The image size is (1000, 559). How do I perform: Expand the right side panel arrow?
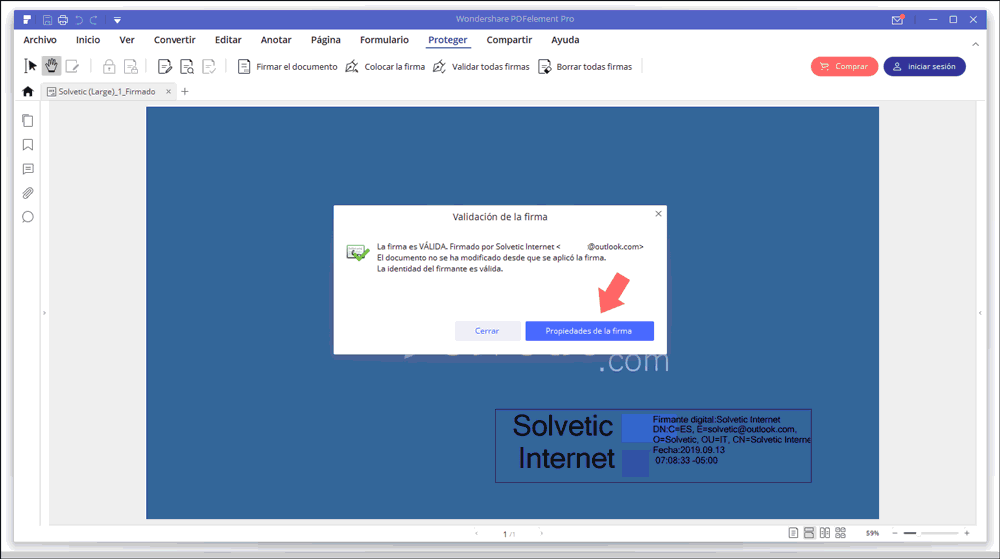pos(980,313)
